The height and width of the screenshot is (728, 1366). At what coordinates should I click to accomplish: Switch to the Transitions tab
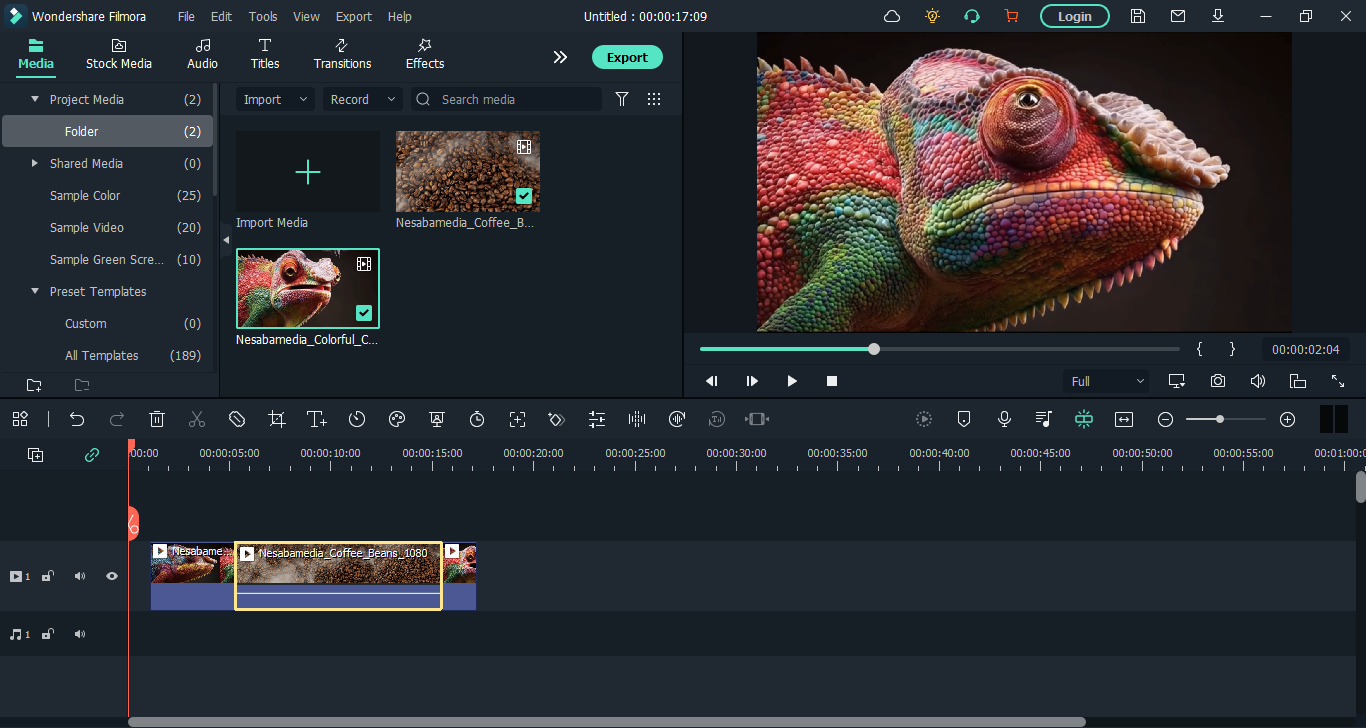tap(342, 54)
